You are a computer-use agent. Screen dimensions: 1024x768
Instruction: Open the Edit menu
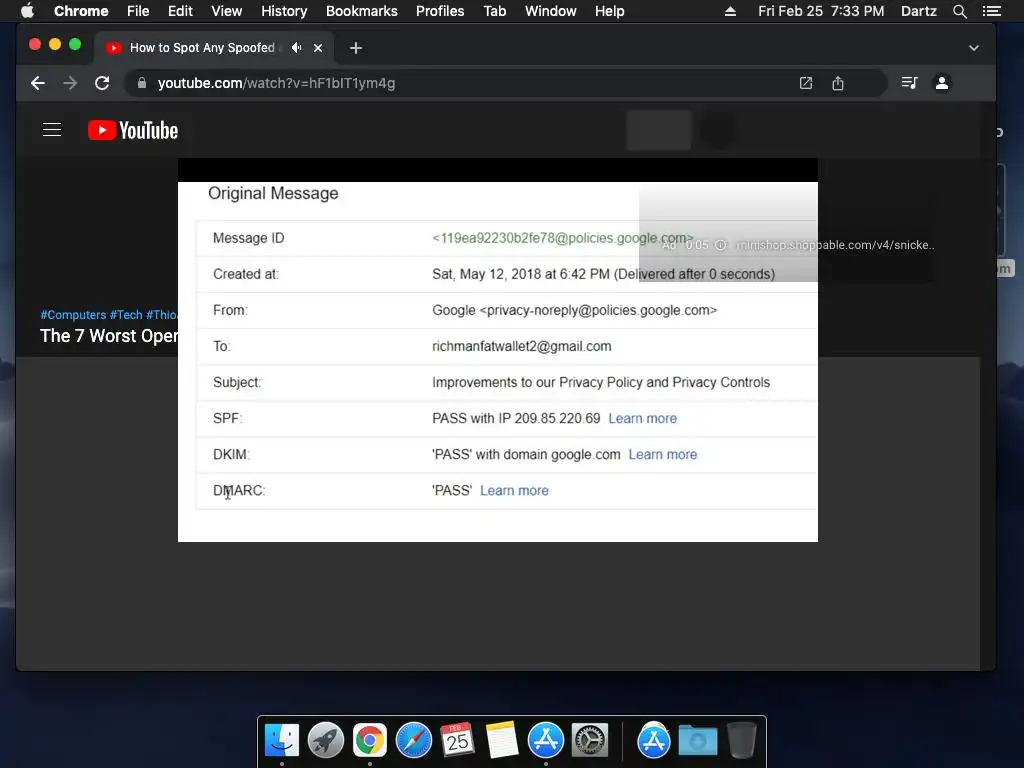coord(180,11)
